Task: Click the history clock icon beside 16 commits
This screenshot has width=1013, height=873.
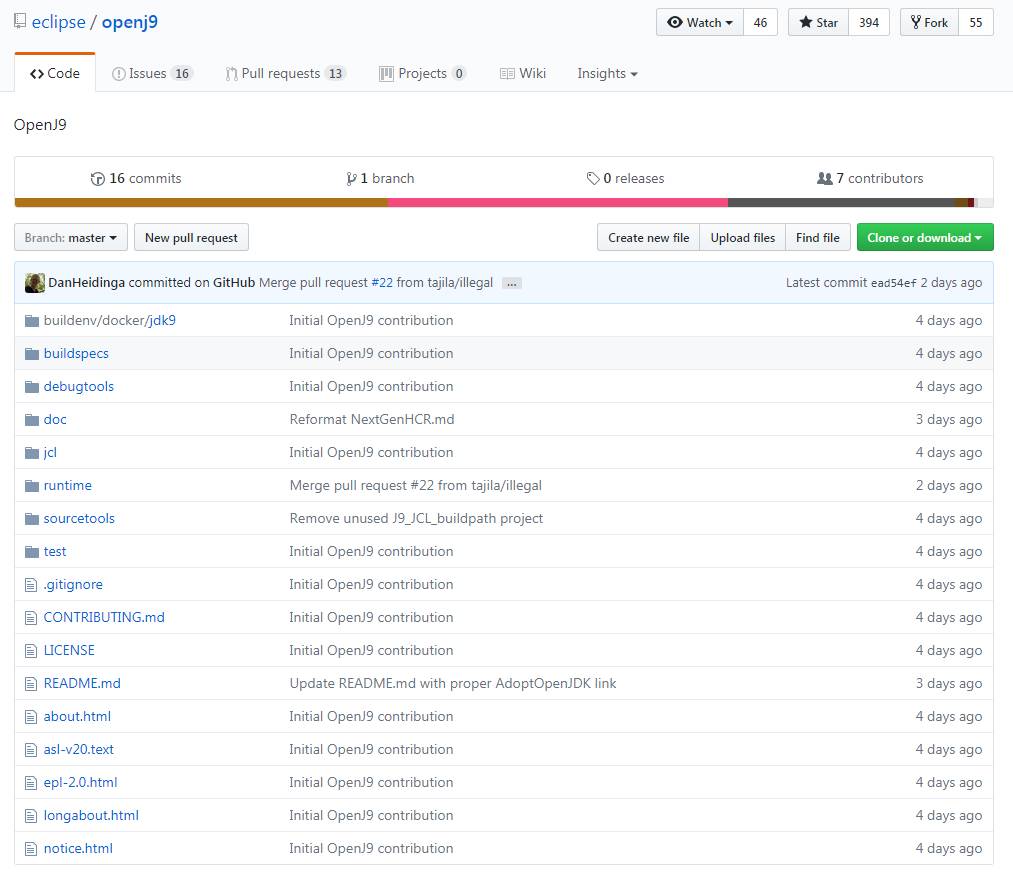Action: [98, 179]
